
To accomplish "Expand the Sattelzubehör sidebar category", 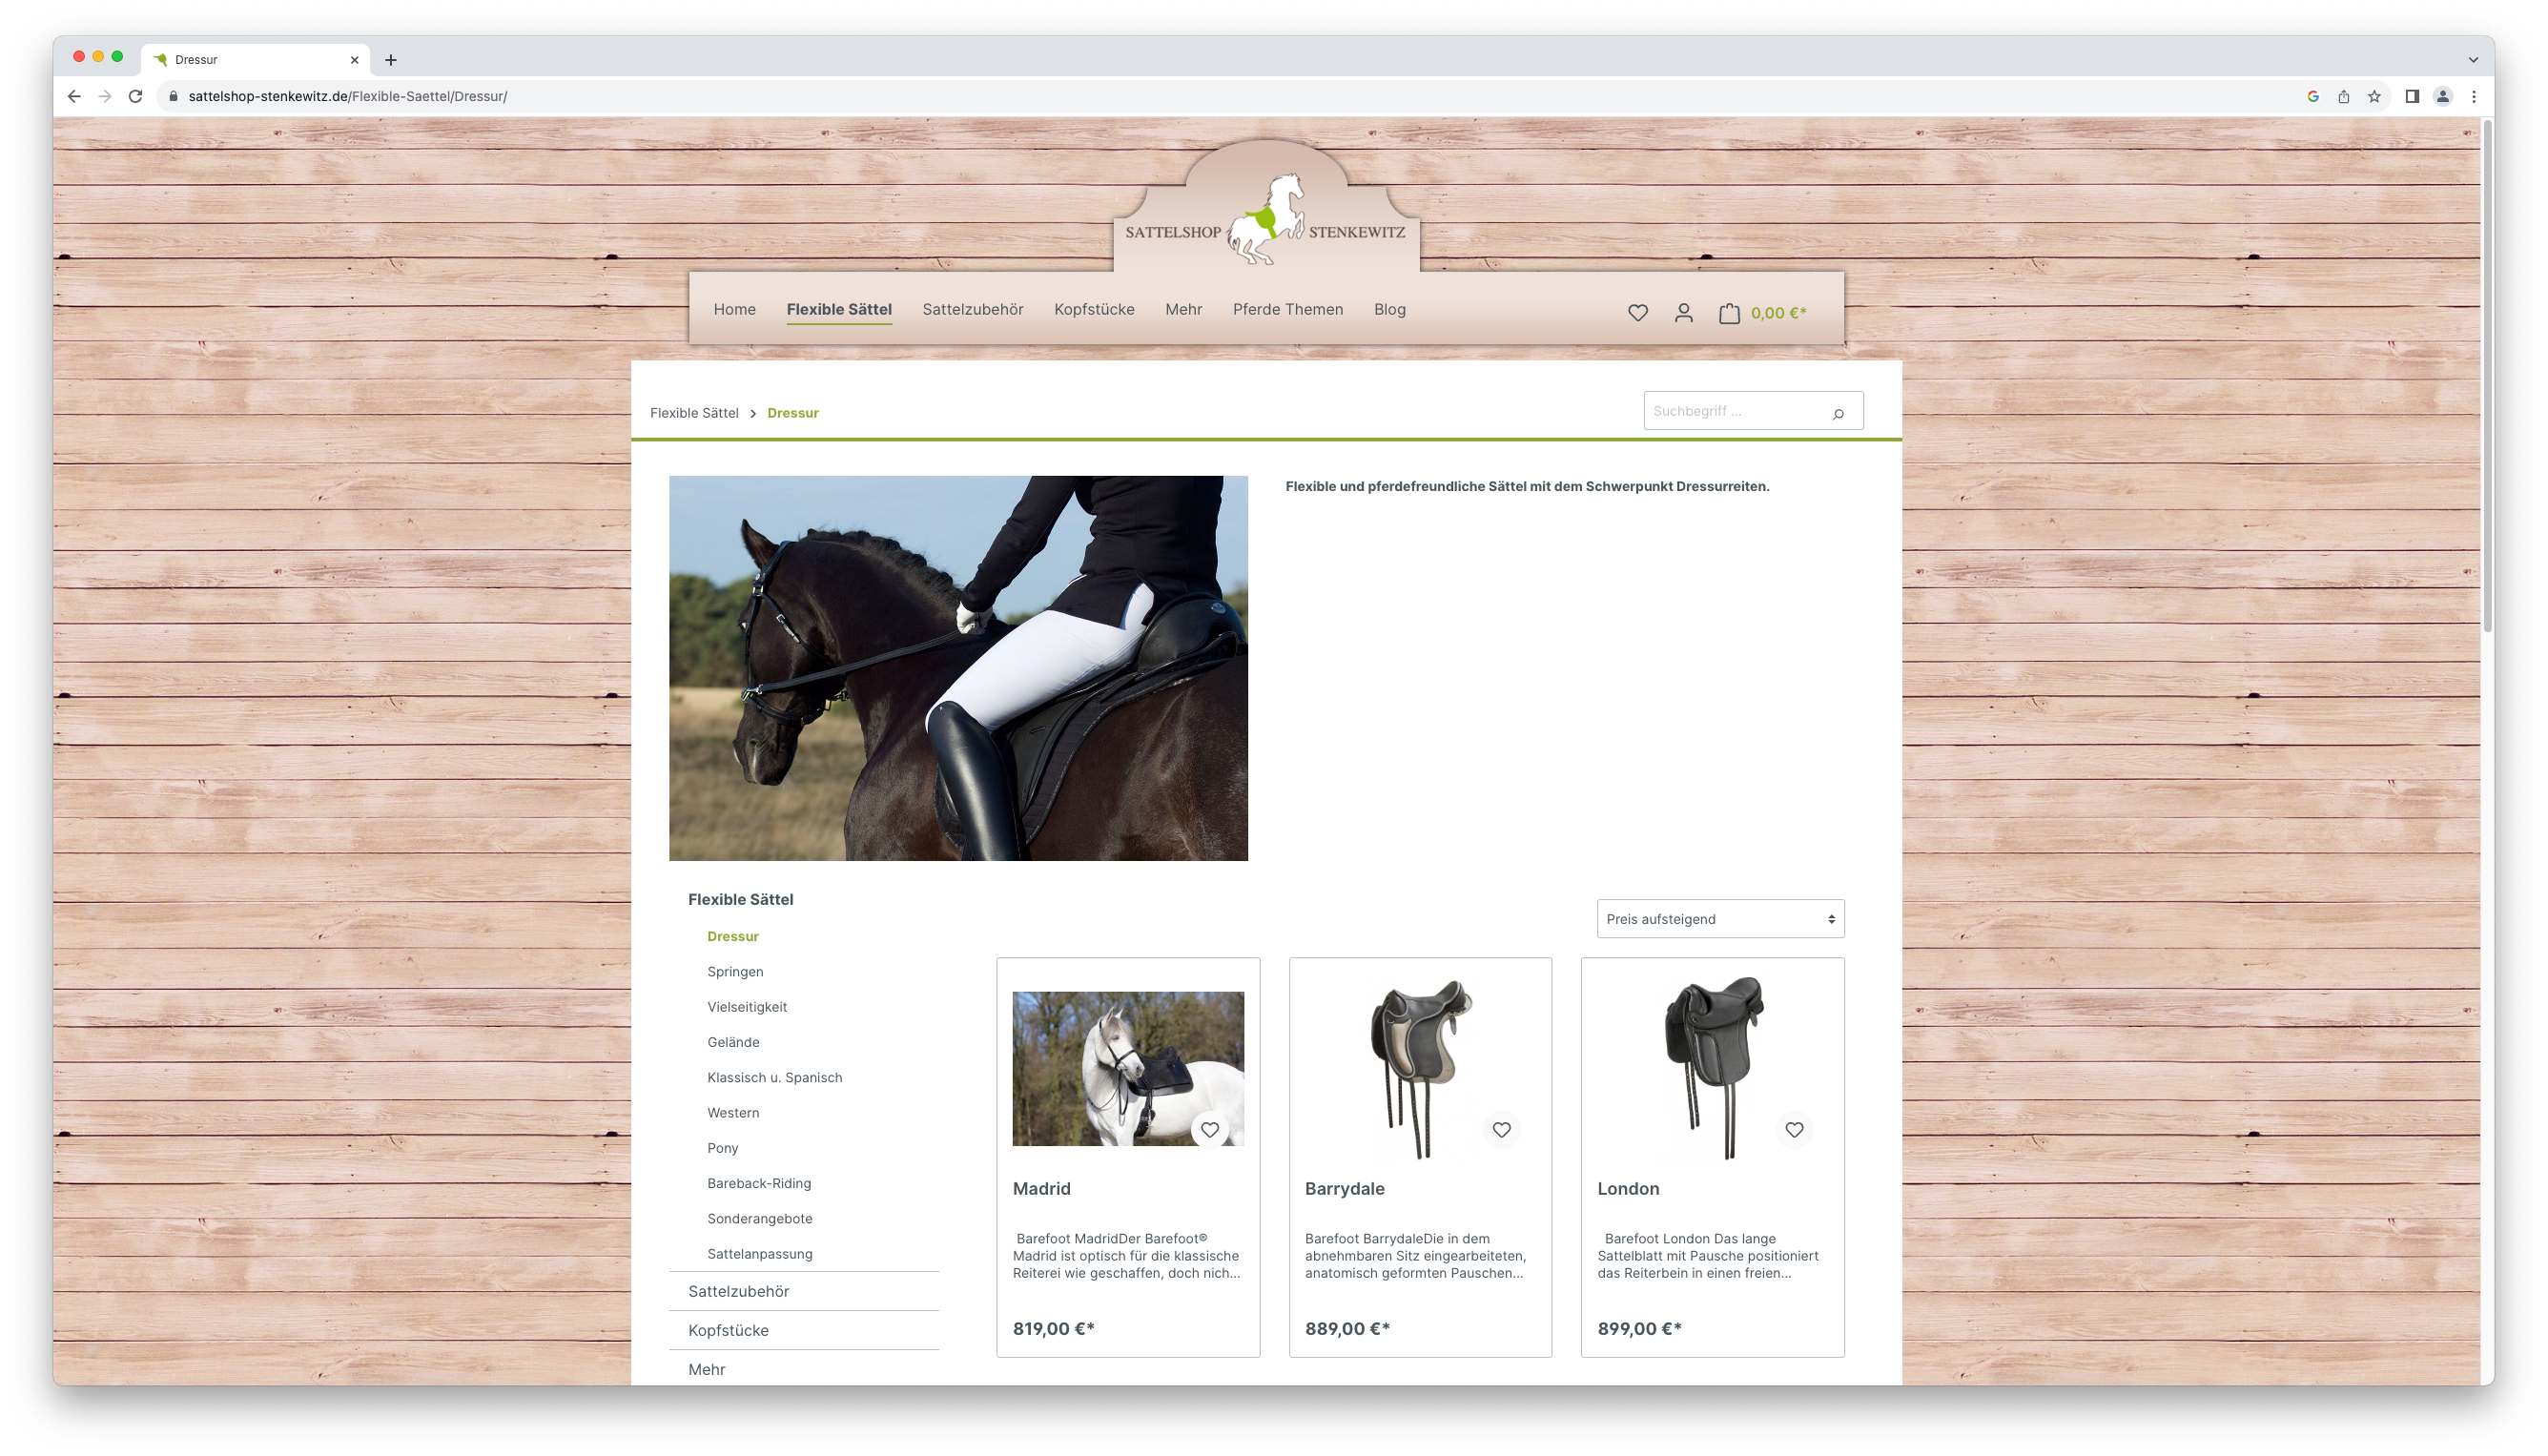I will (738, 1291).
